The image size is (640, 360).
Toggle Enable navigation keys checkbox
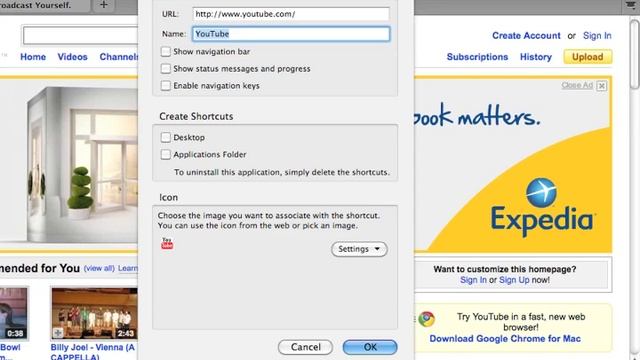click(165, 86)
